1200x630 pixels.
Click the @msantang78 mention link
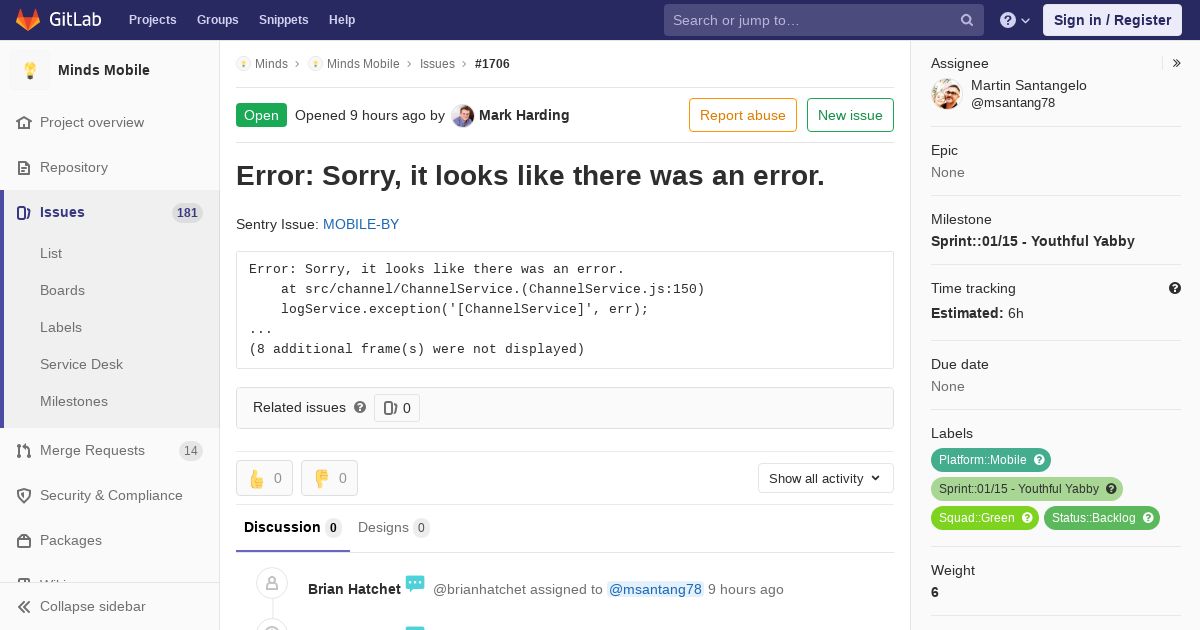click(655, 589)
